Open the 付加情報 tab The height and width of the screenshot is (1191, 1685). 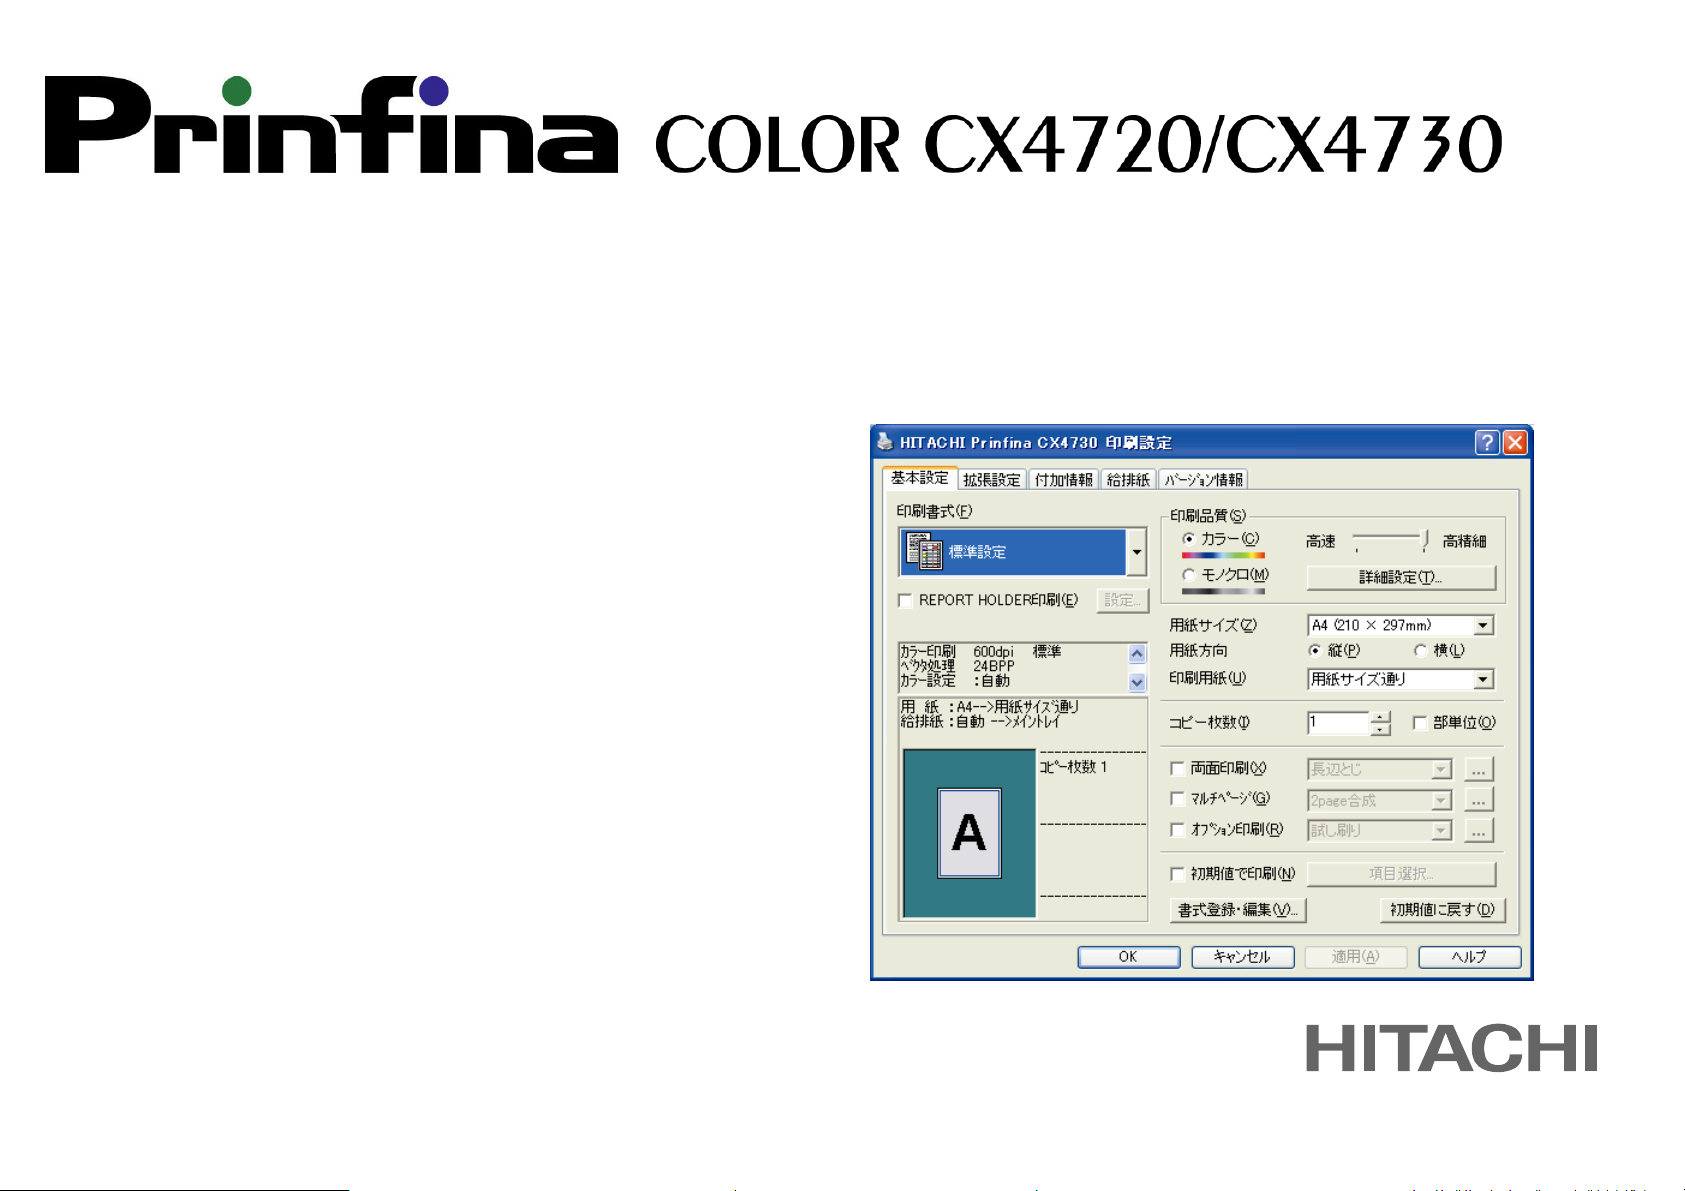1064,480
